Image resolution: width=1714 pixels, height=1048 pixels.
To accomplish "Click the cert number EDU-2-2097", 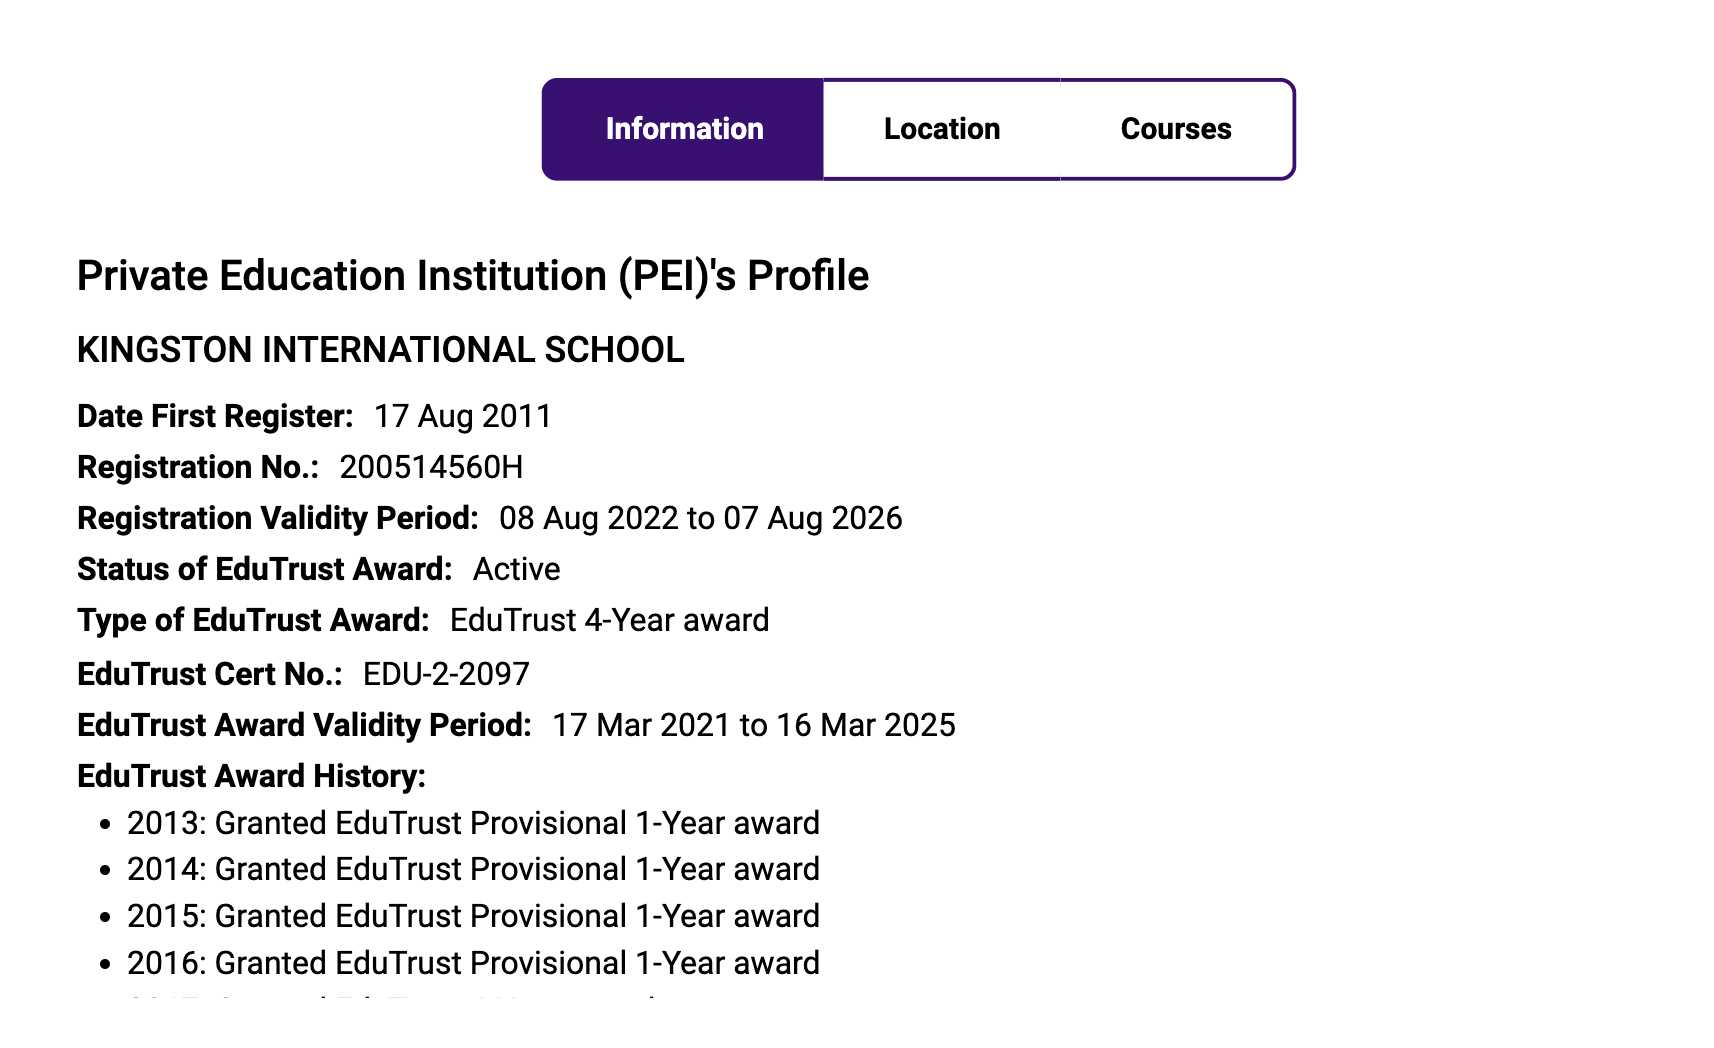I will coord(446,674).
